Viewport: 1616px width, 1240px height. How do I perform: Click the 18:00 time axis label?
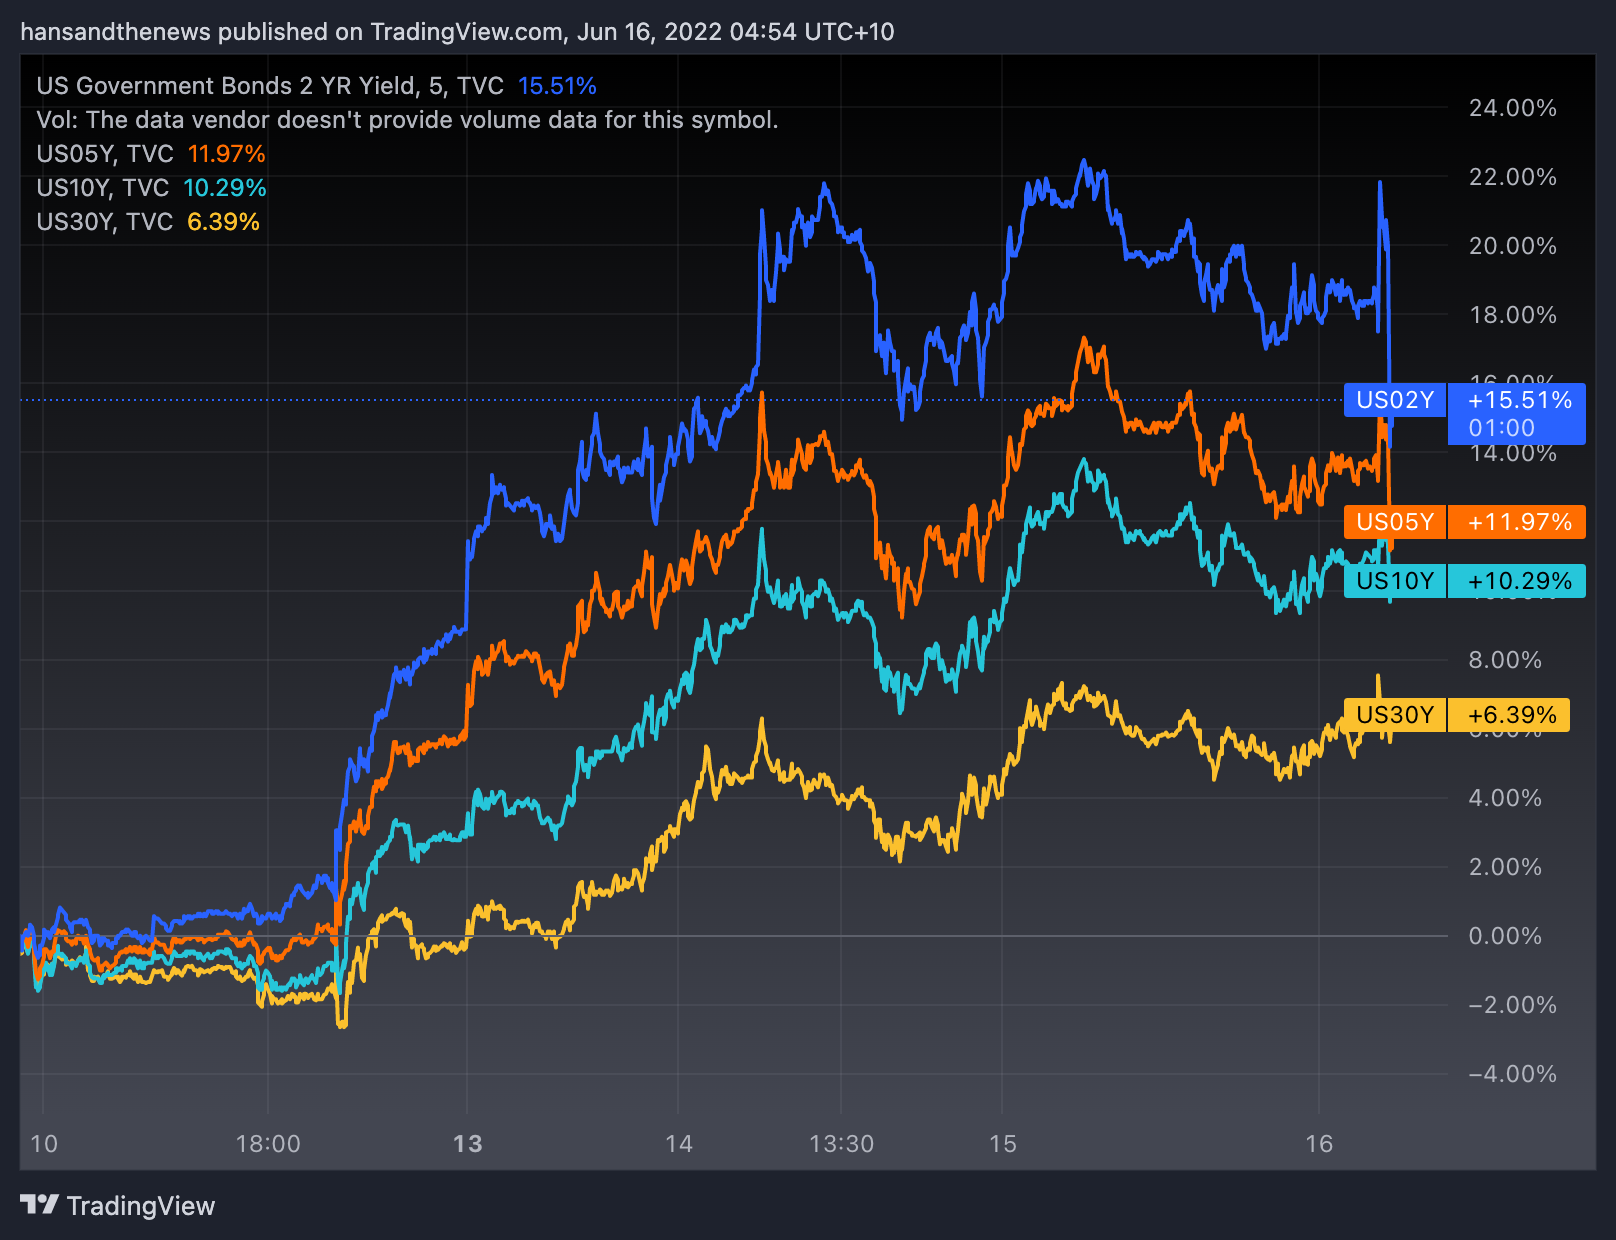click(268, 1144)
